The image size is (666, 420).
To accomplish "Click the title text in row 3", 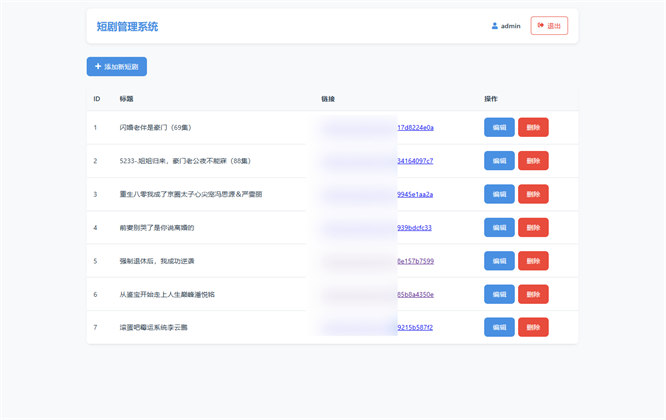I will 191,194.
